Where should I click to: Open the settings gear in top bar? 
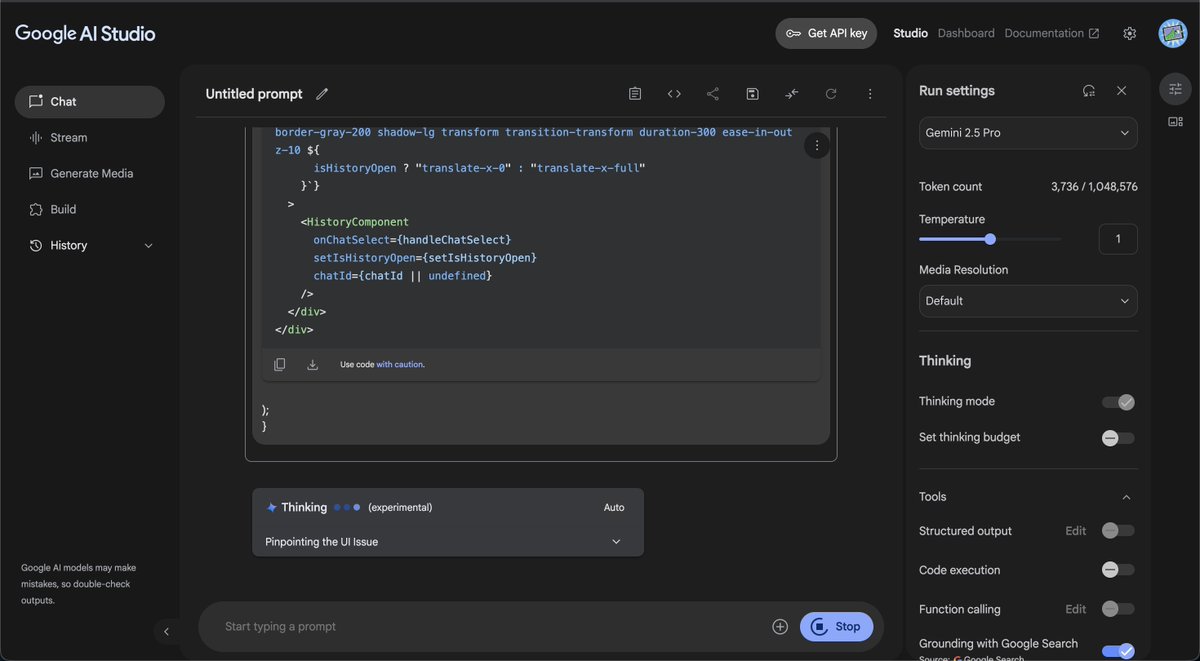tap(1130, 33)
